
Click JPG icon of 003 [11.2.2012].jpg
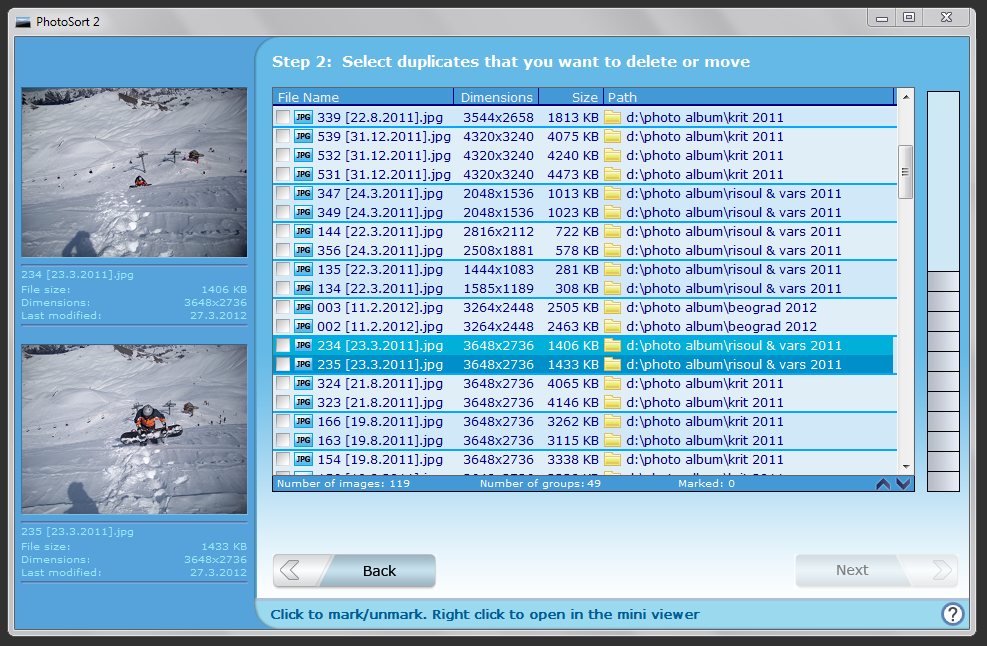pos(303,307)
